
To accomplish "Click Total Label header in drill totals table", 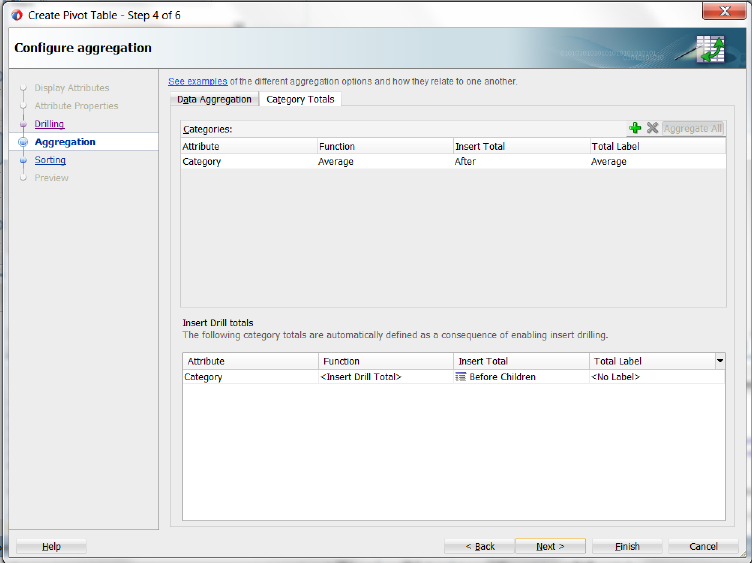I will (652, 361).
